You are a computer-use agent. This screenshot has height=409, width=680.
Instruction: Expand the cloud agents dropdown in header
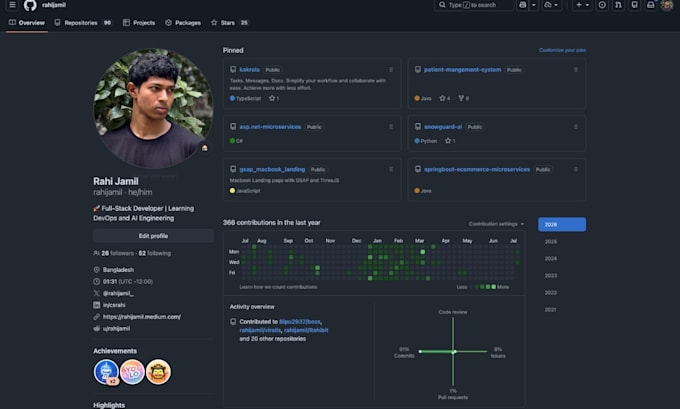pyautogui.click(x=551, y=5)
